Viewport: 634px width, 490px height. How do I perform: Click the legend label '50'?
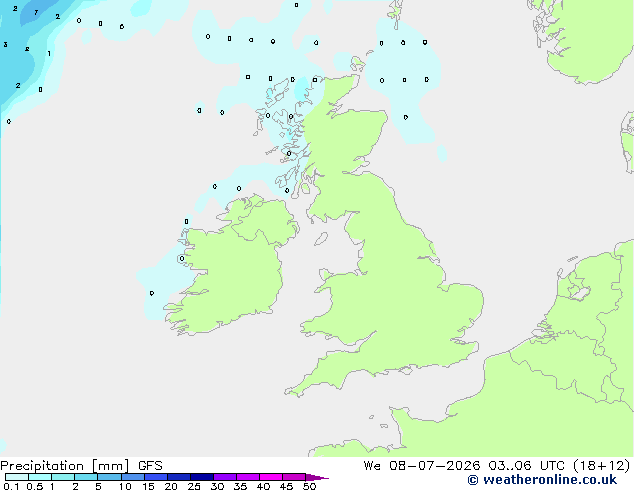309,486
